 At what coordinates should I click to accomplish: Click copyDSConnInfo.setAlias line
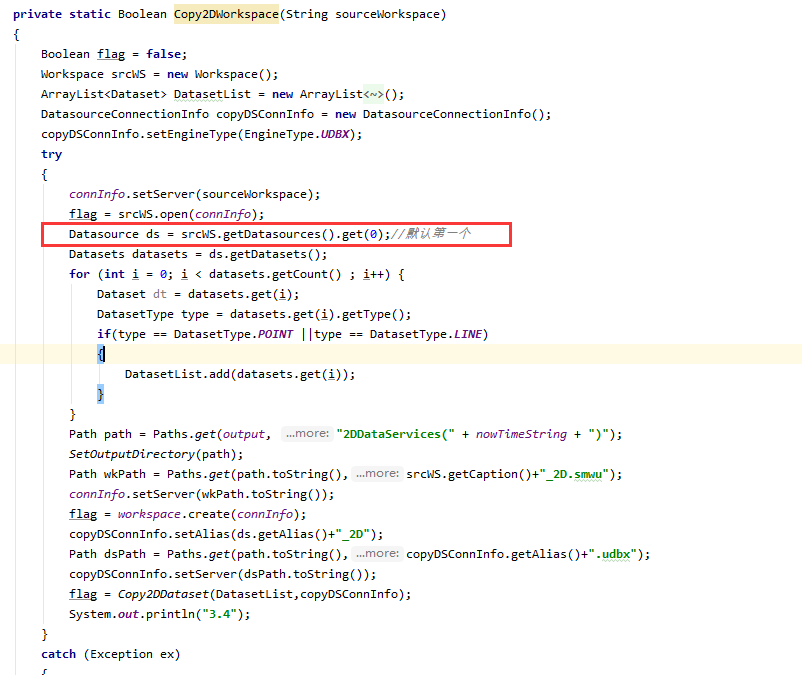click(x=226, y=534)
